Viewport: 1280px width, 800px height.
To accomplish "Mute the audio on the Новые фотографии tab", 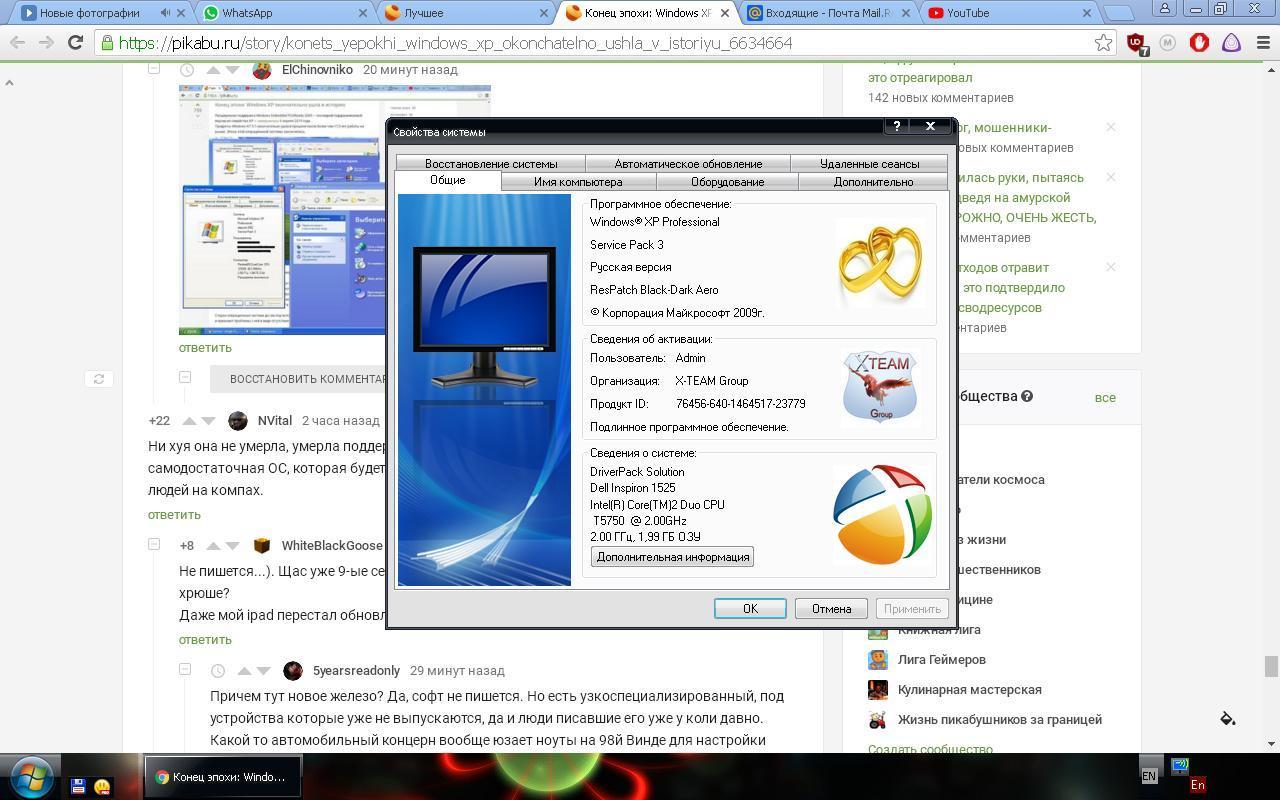I will pyautogui.click(x=165, y=13).
